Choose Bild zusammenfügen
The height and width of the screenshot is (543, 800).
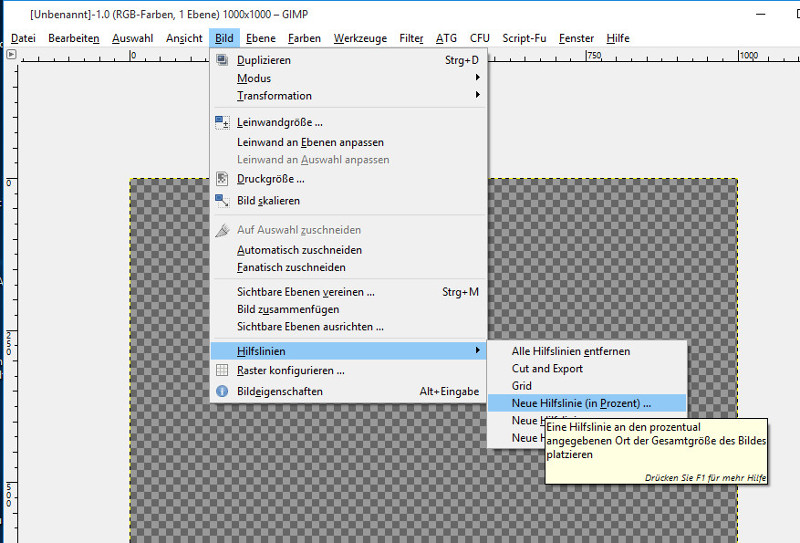348,309
